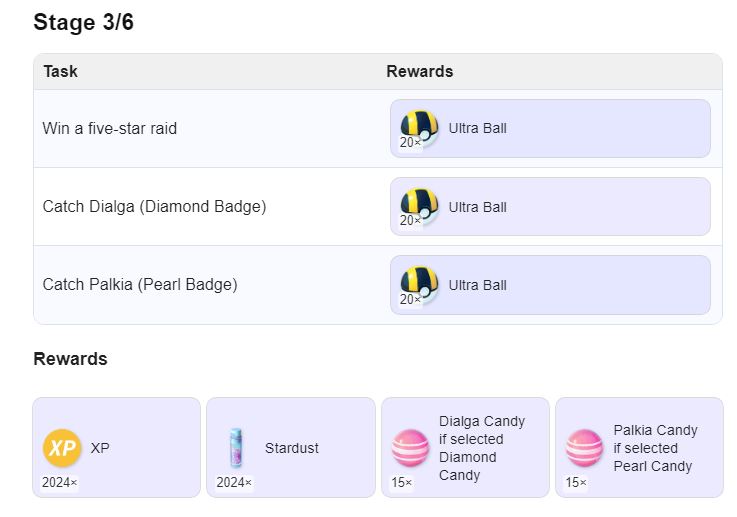Click the Palkia Candy reward description text

(656, 448)
